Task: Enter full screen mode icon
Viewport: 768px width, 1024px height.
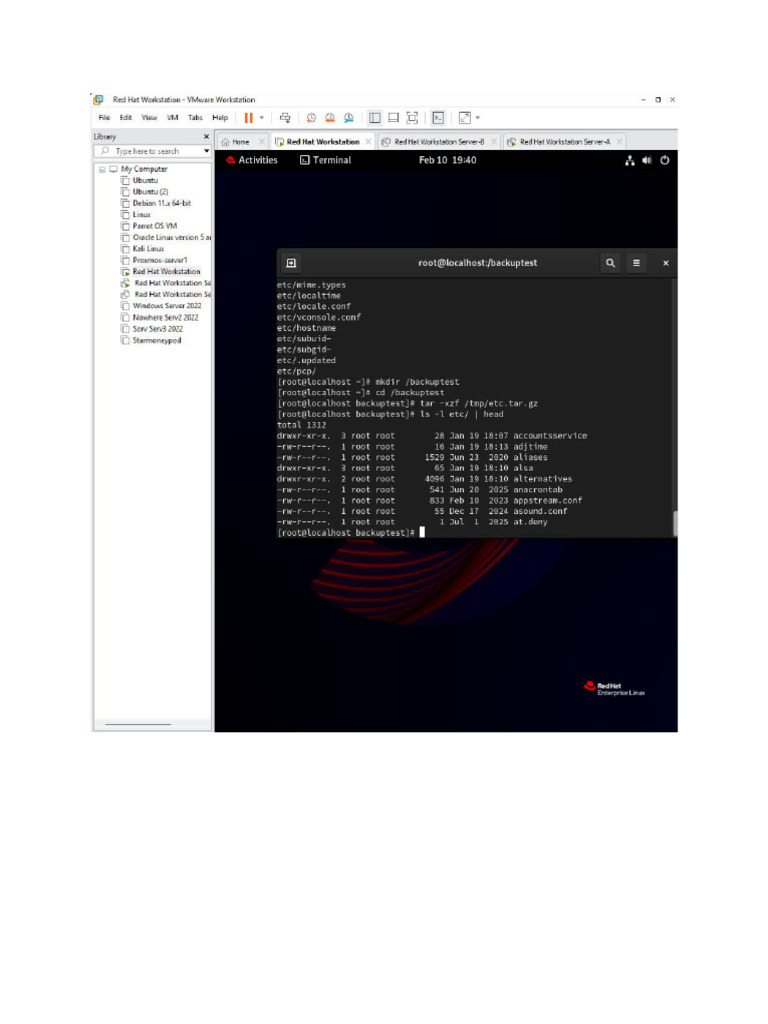Action: (412, 118)
